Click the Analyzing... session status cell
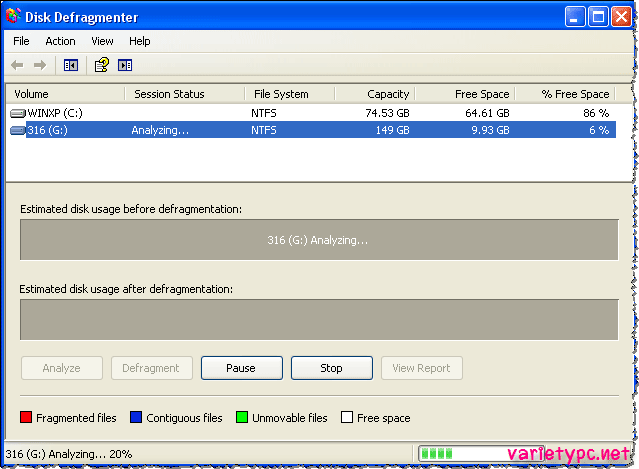Screen dimensions: 639x469 pyautogui.click(x=160, y=130)
